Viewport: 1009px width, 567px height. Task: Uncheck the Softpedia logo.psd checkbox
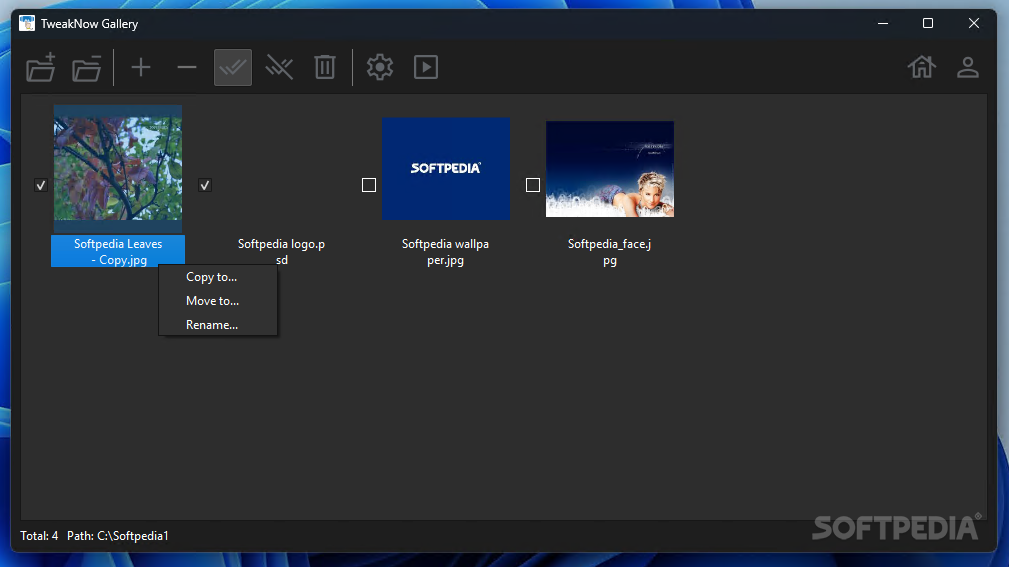pyautogui.click(x=205, y=185)
